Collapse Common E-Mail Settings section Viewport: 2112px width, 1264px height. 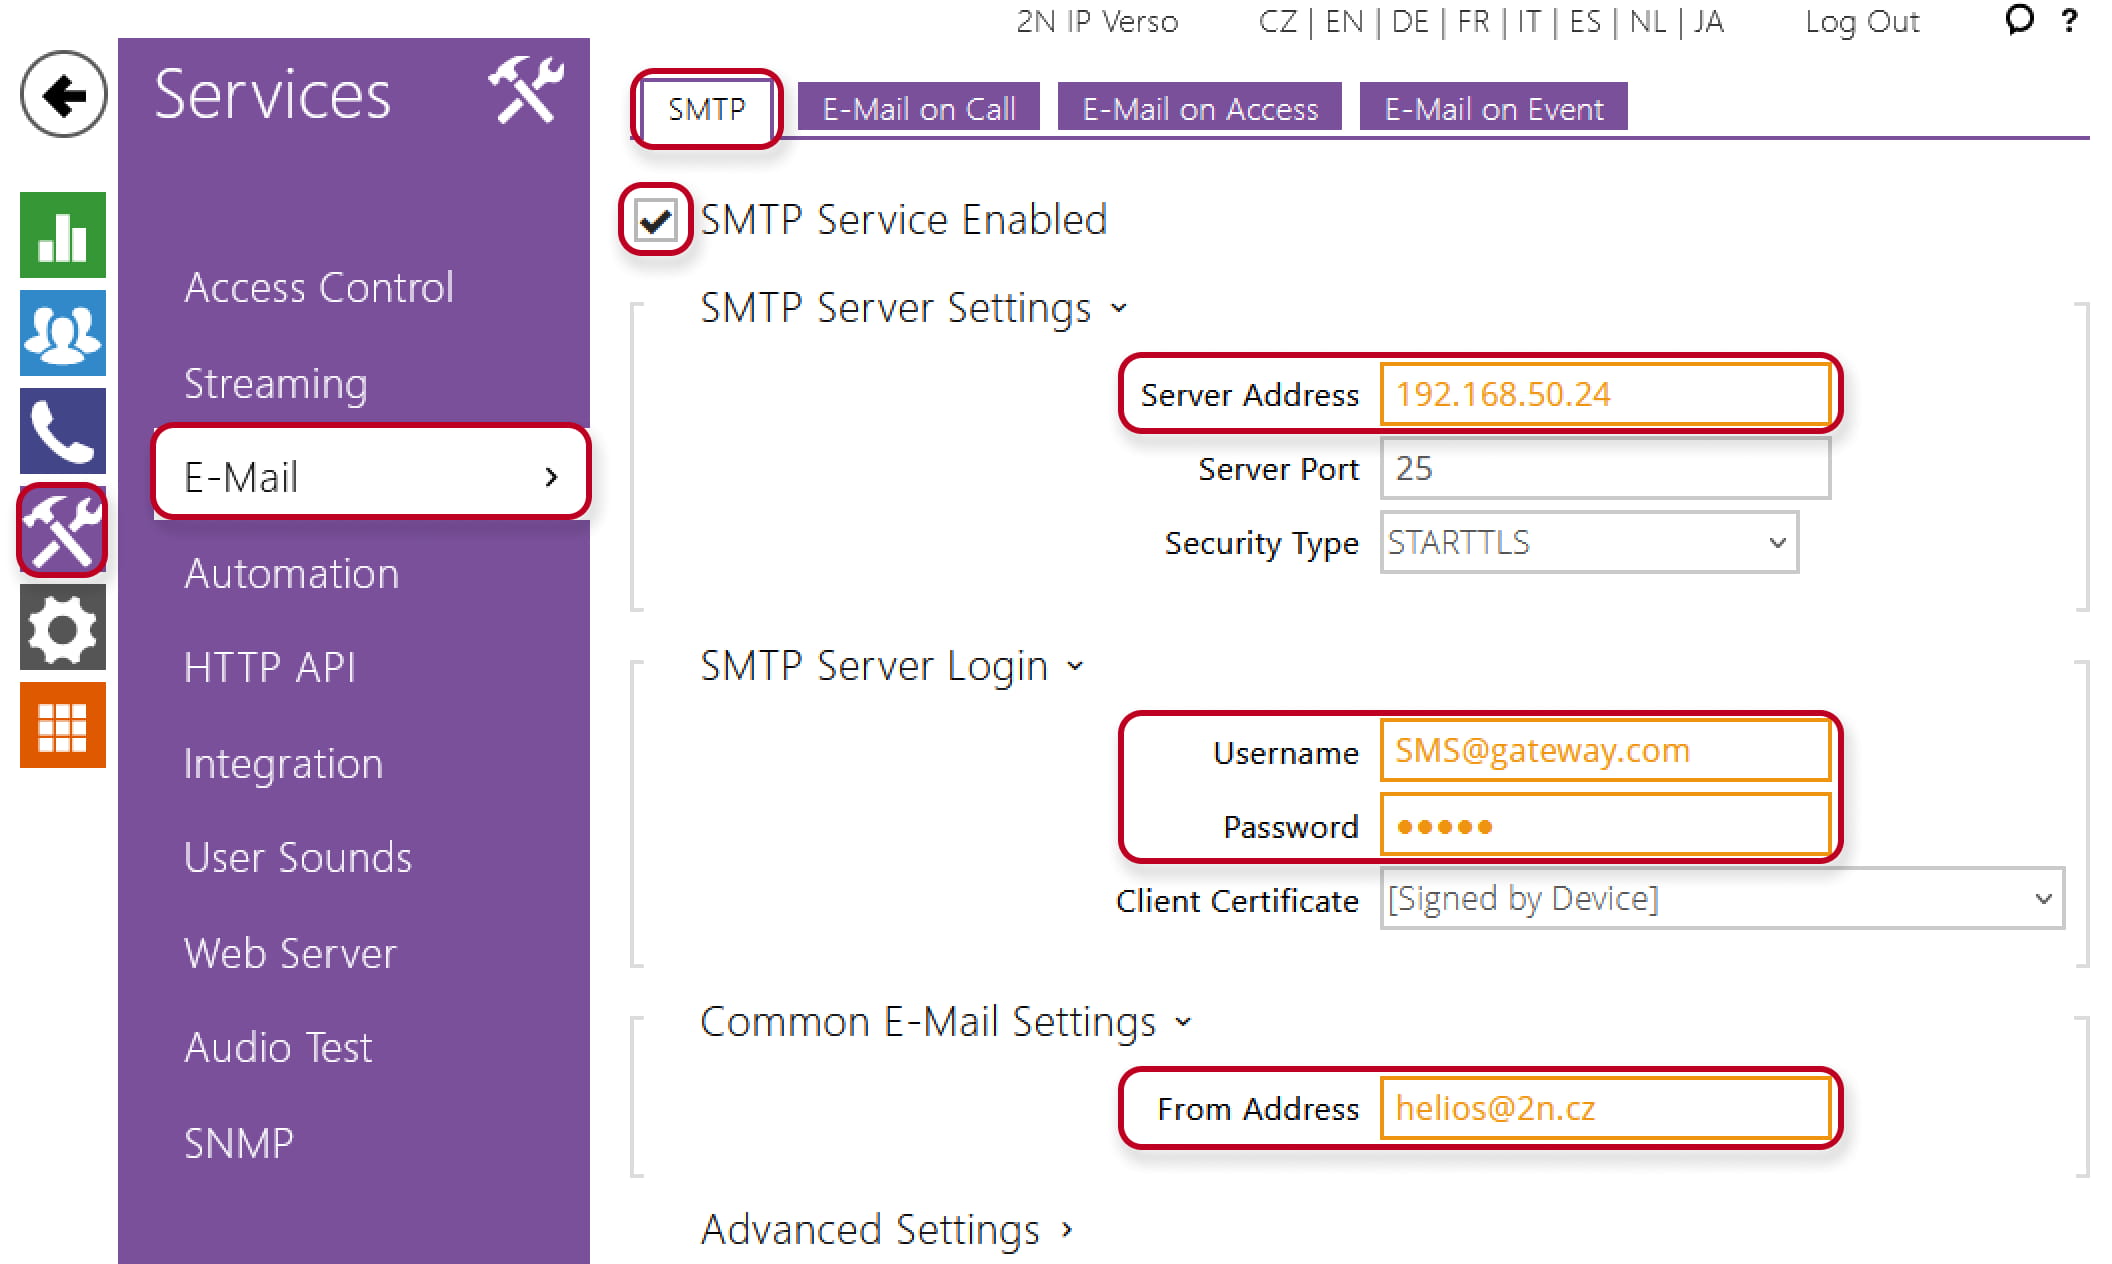(946, 1021)
